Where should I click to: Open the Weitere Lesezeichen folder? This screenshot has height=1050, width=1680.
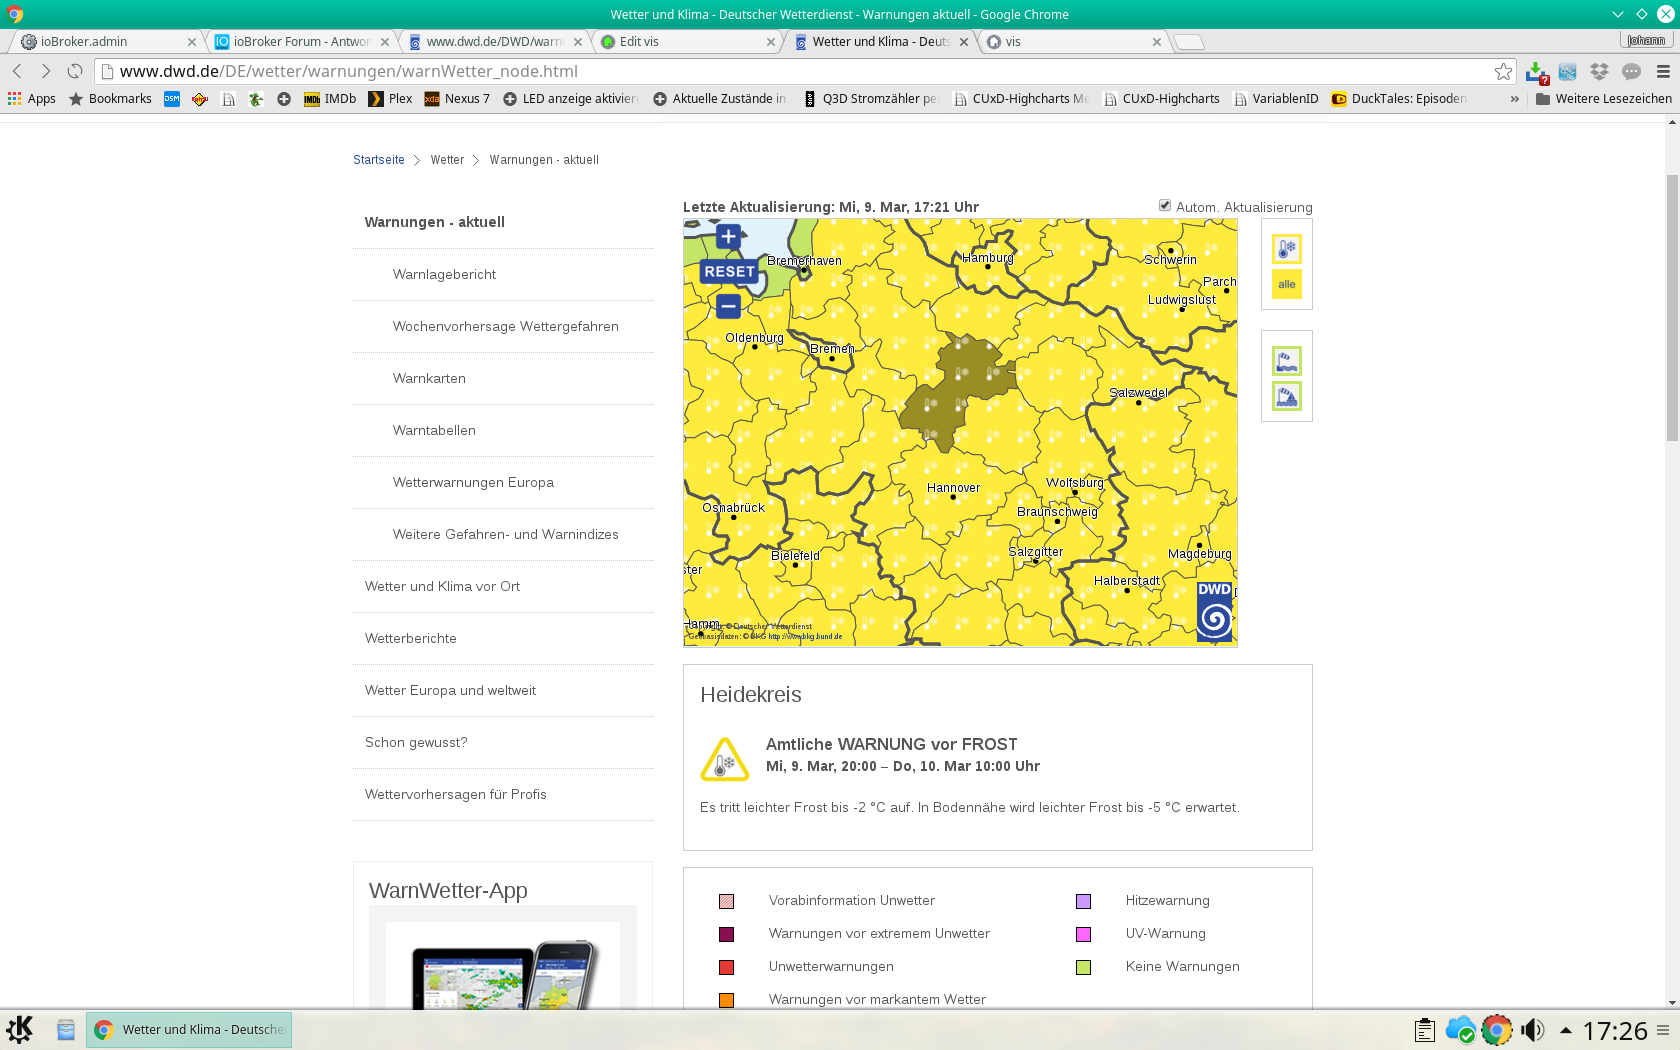1603,99
